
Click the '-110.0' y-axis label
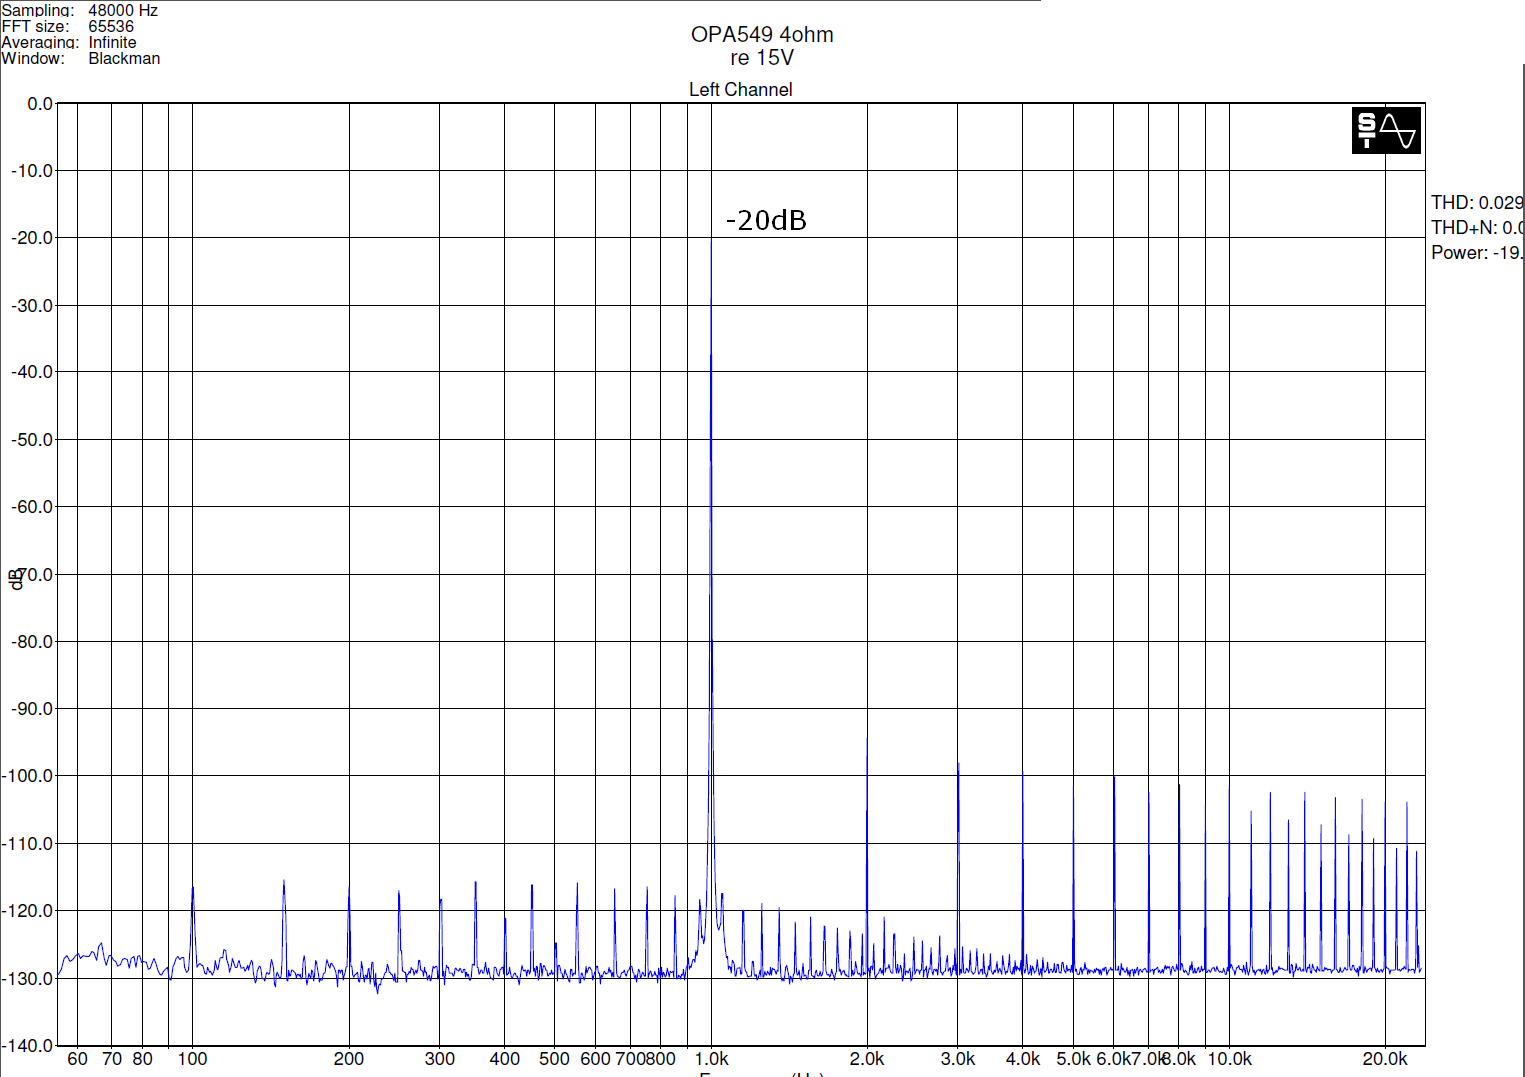[x=28, y=843]
